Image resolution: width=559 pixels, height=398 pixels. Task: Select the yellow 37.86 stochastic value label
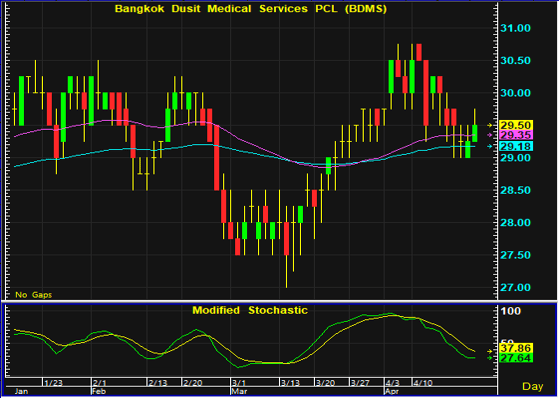[516, 348]
